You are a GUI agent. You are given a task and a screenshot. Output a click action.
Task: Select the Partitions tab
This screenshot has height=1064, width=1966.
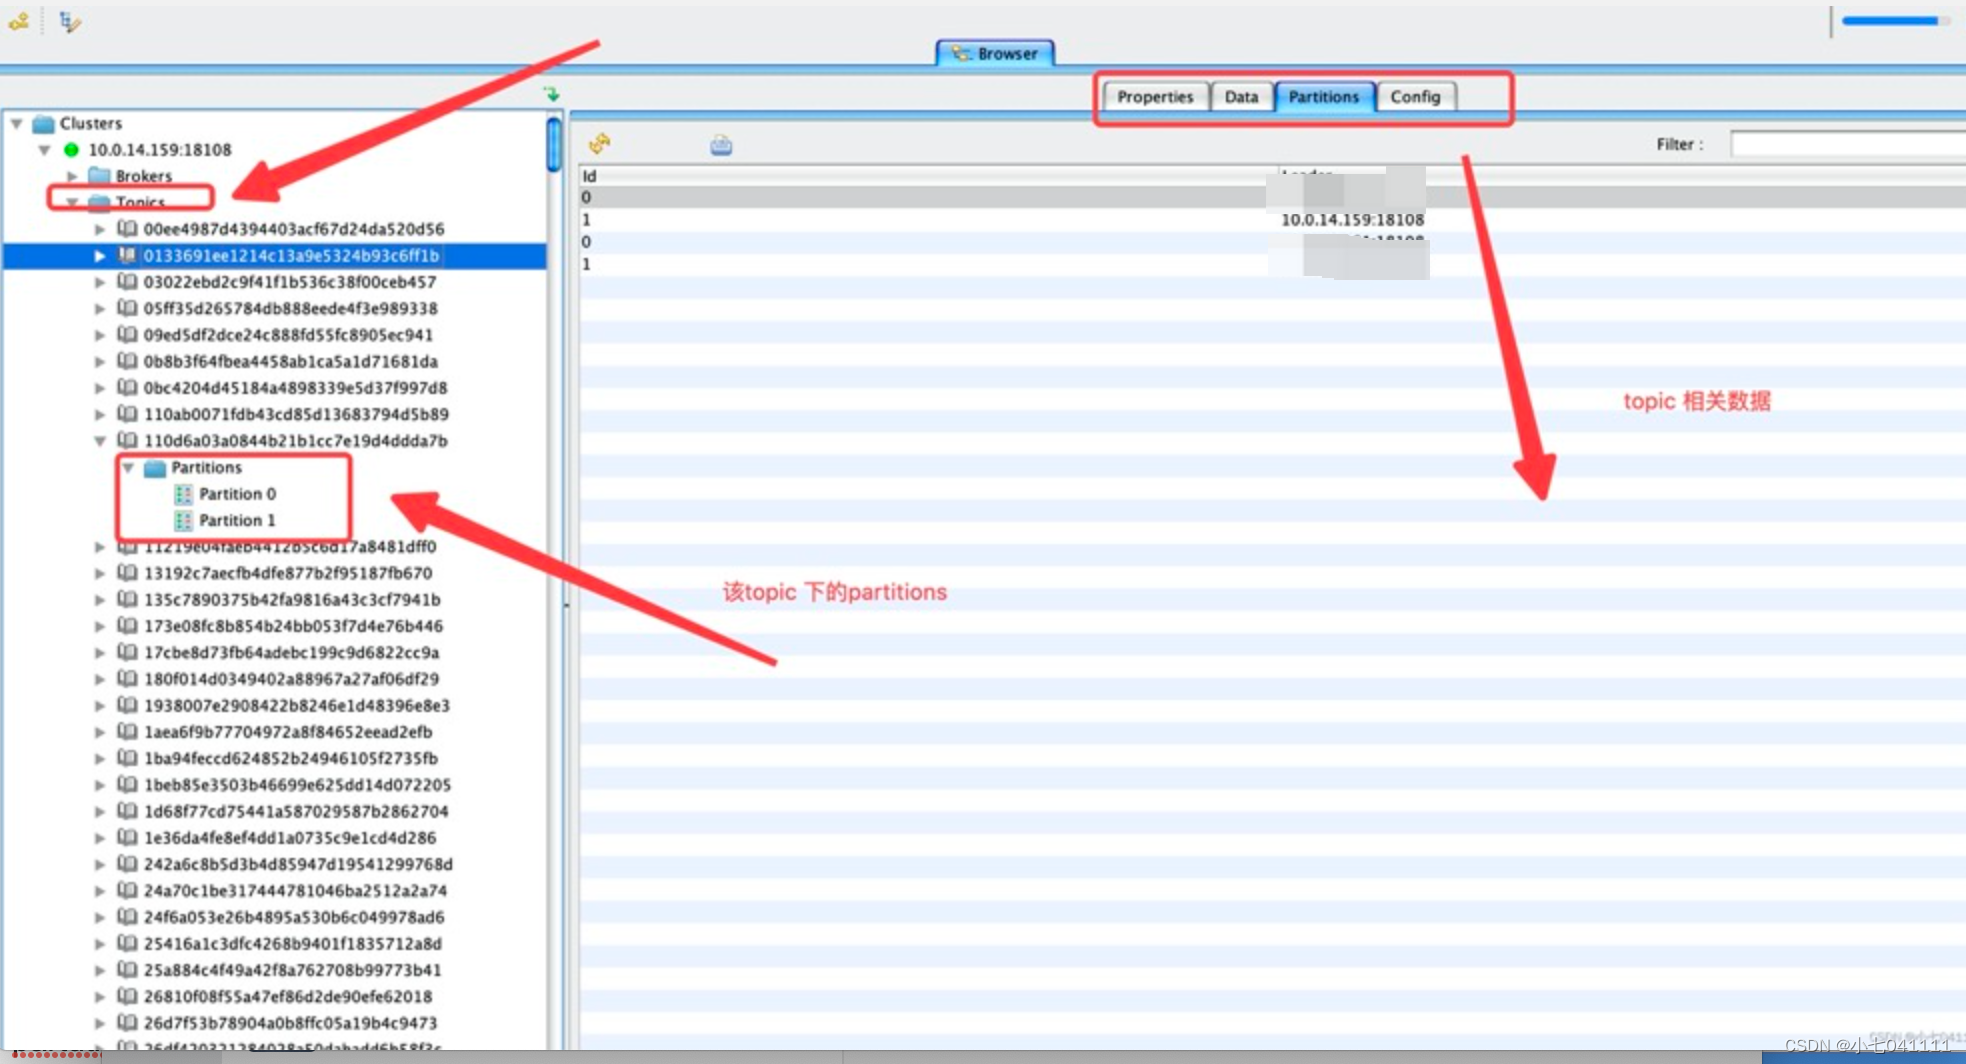[1324, 97]
